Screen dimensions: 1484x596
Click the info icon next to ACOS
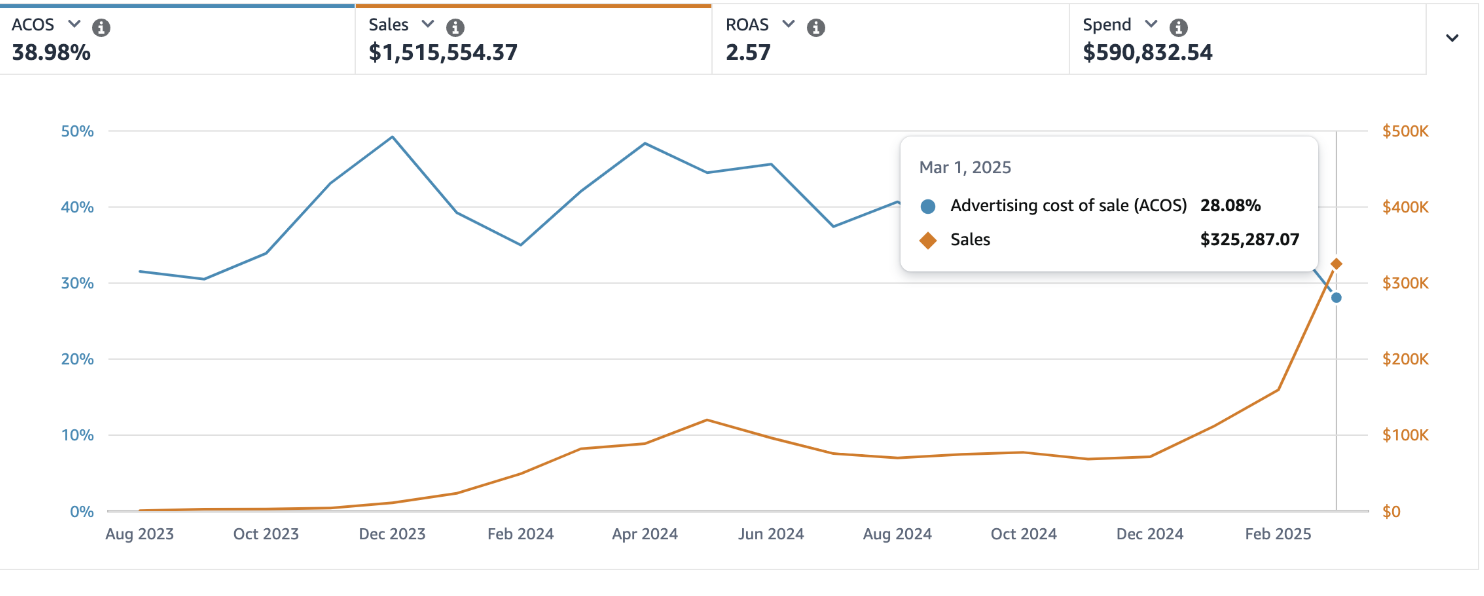click(x=101, y=27)
